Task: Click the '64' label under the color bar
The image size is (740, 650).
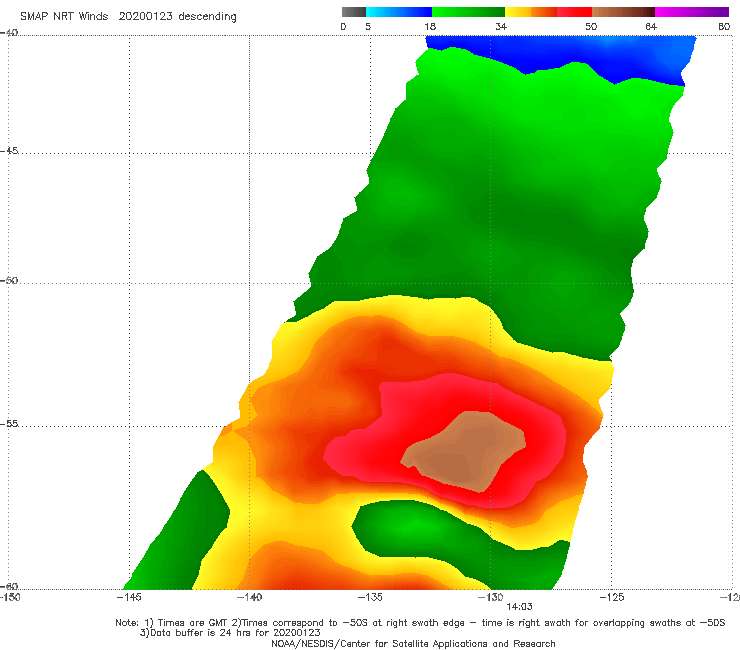Action: (651, 27)
